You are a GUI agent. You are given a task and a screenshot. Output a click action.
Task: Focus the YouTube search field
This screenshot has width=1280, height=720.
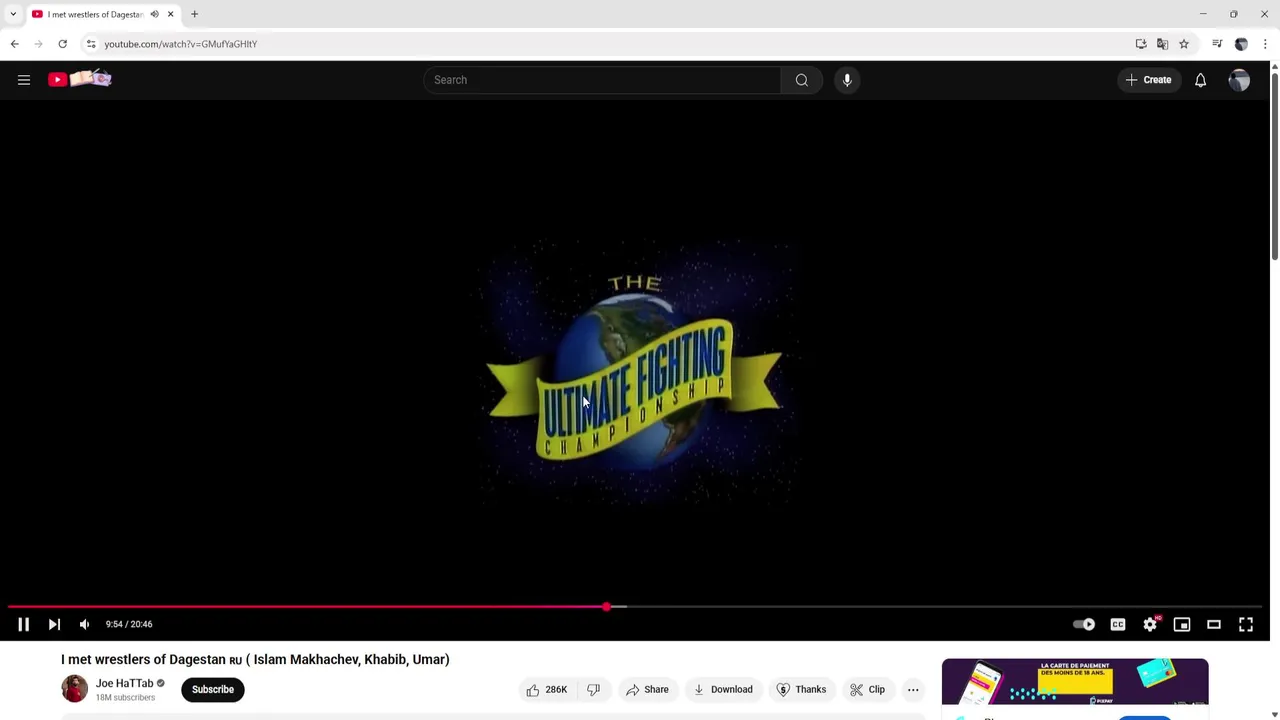point(602,80)
